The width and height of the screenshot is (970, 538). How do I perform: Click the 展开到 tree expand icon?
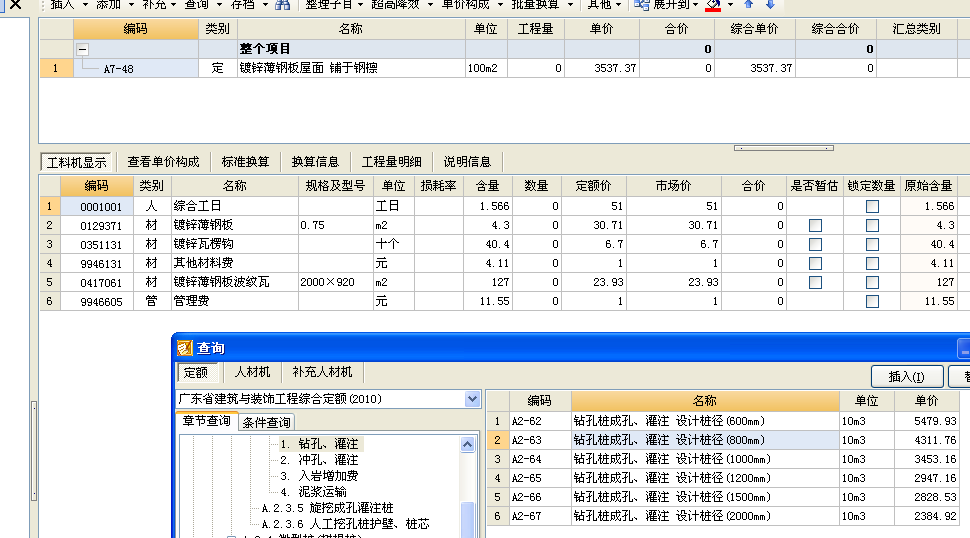coord(642,5)
